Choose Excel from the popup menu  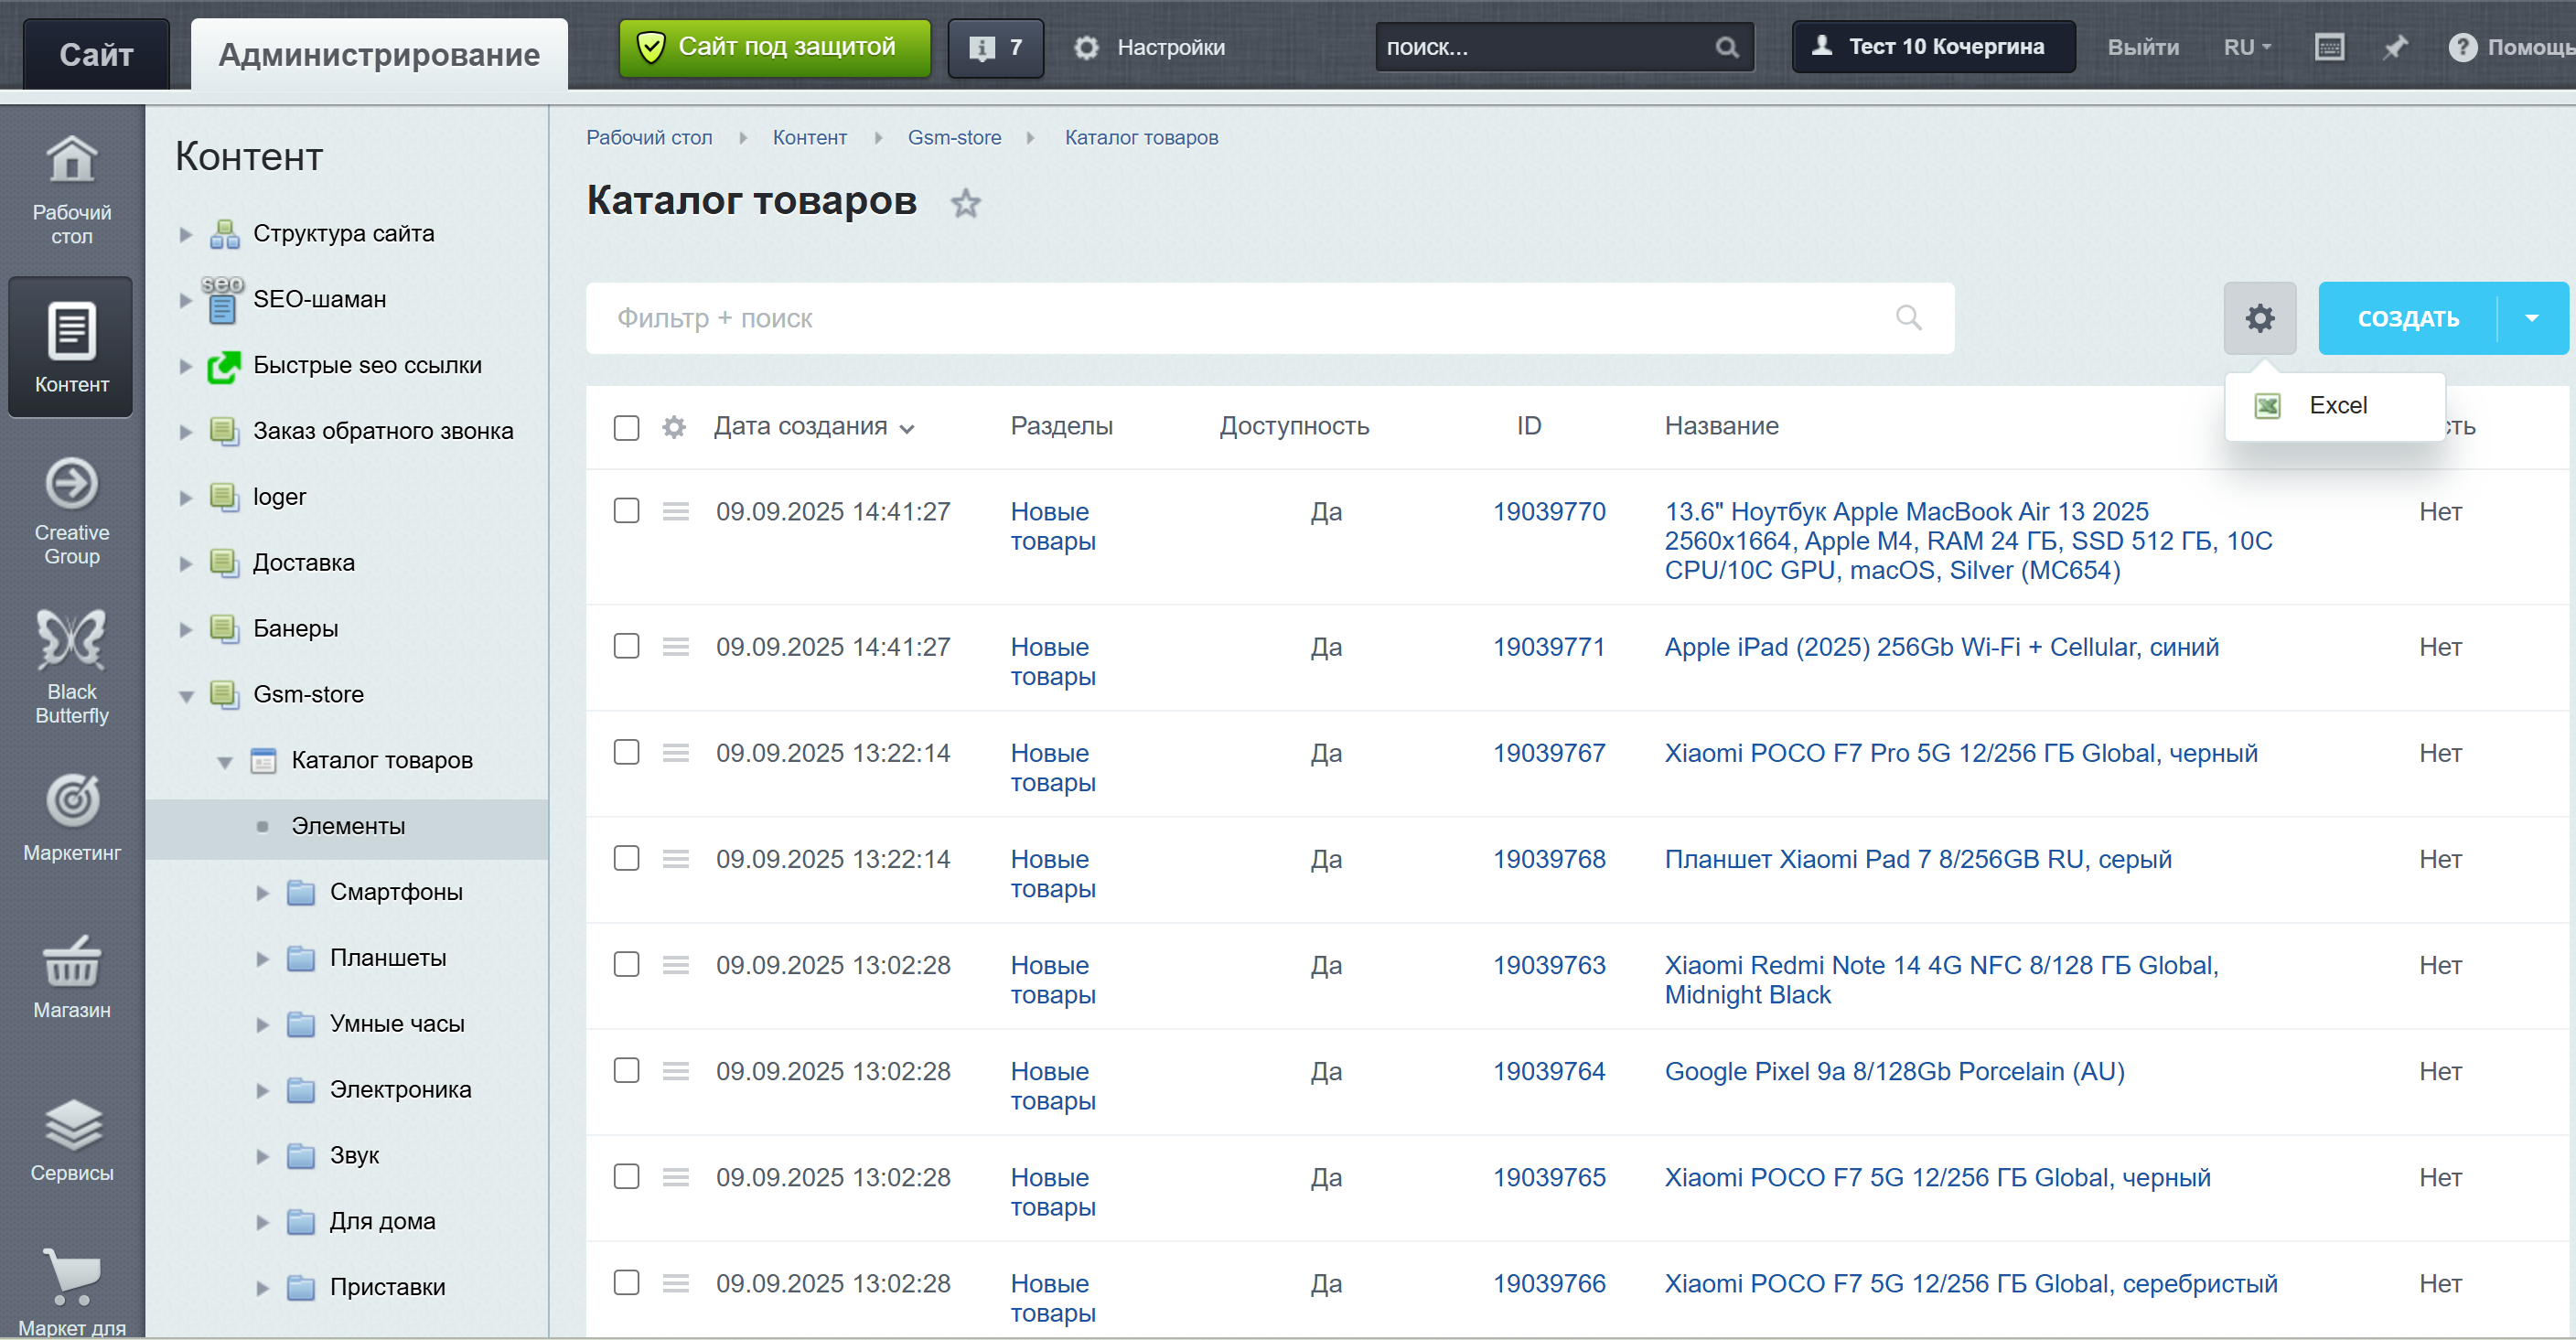tap(2336, 405)
